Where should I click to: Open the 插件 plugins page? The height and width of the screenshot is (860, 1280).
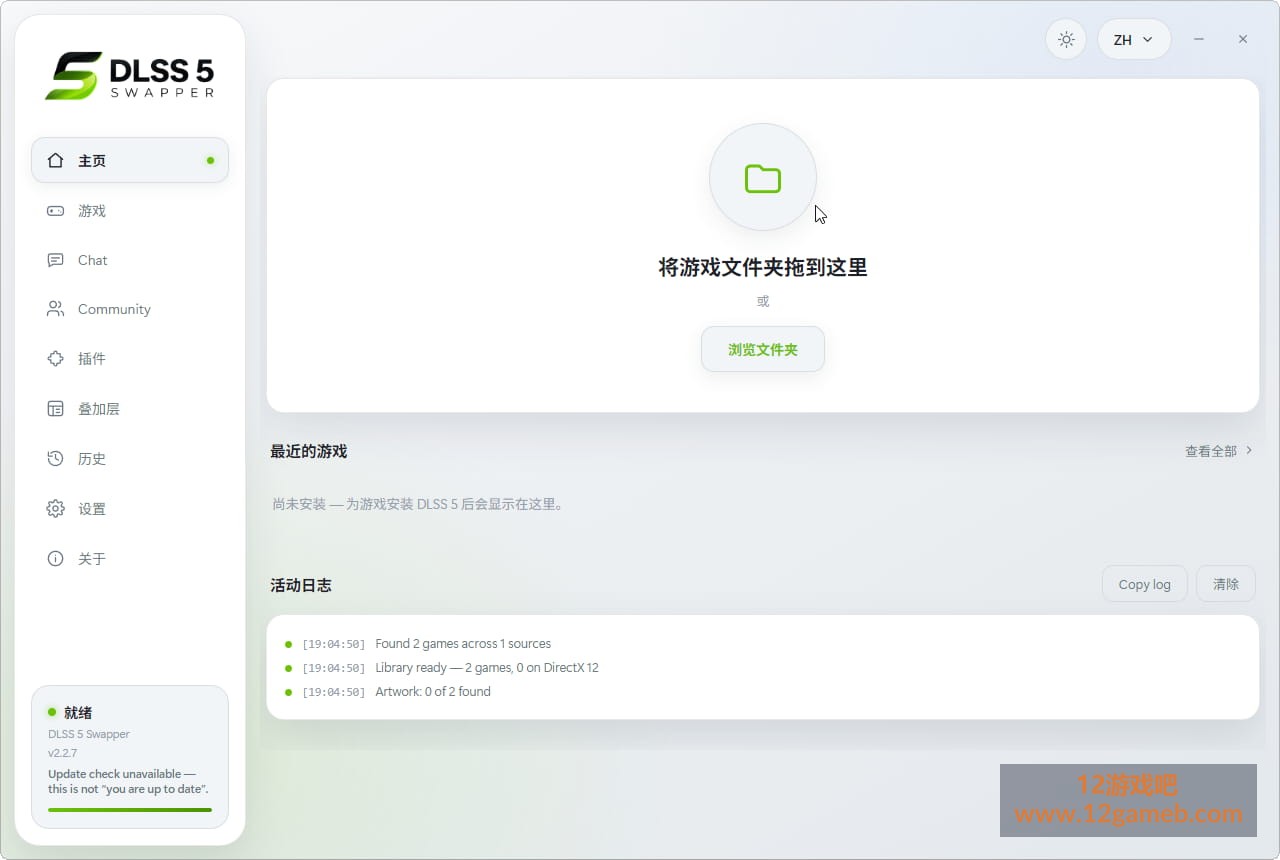tap(130, 359)
